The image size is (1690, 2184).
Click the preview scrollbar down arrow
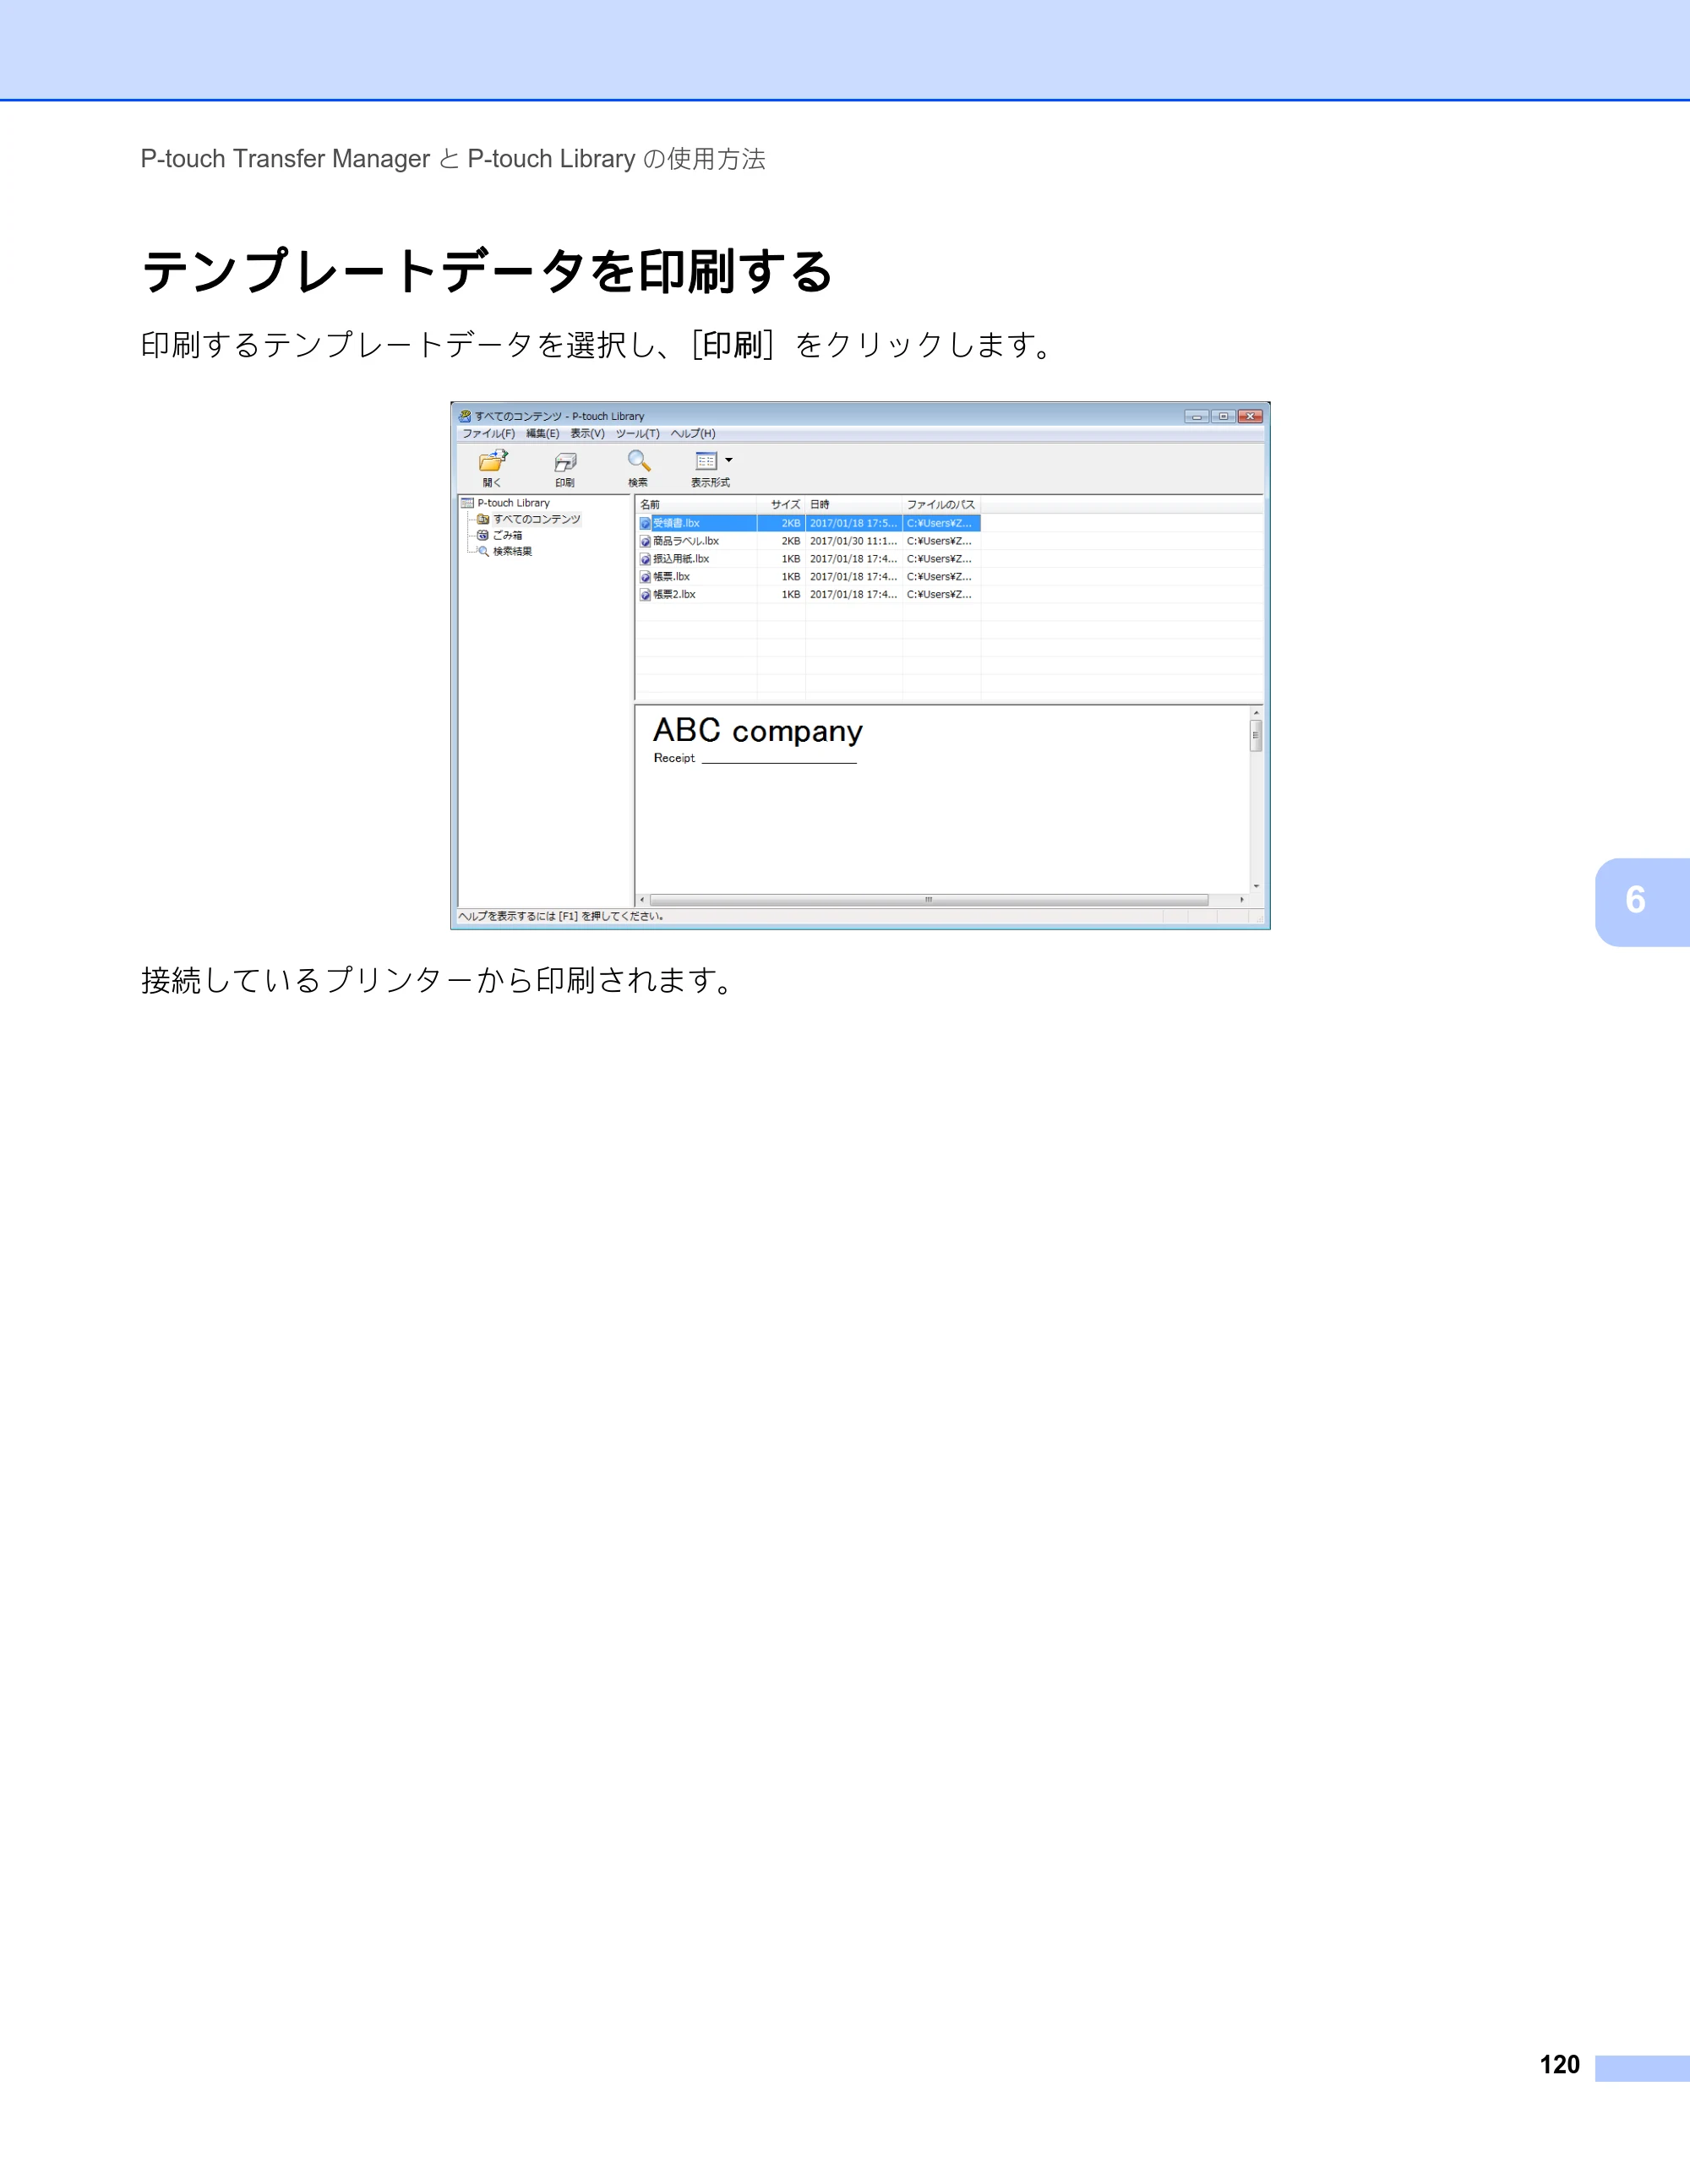coord(1256,886)
